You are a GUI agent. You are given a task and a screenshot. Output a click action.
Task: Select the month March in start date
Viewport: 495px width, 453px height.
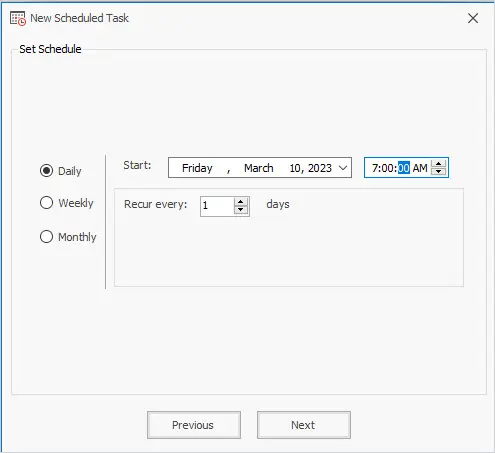pos(259,168)
